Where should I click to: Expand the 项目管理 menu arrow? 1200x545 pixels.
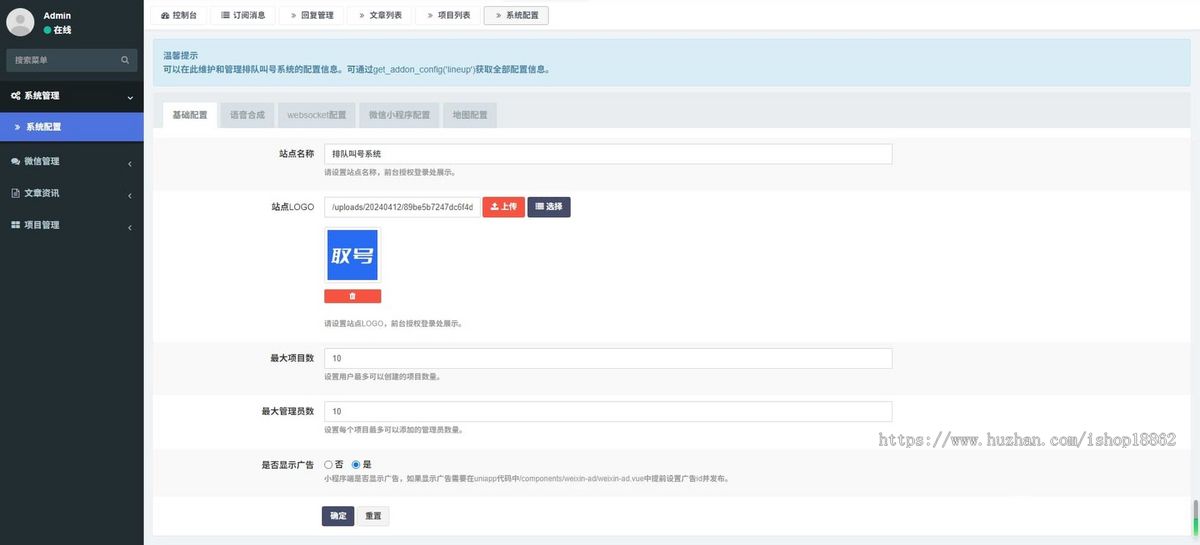click(130, 226)
